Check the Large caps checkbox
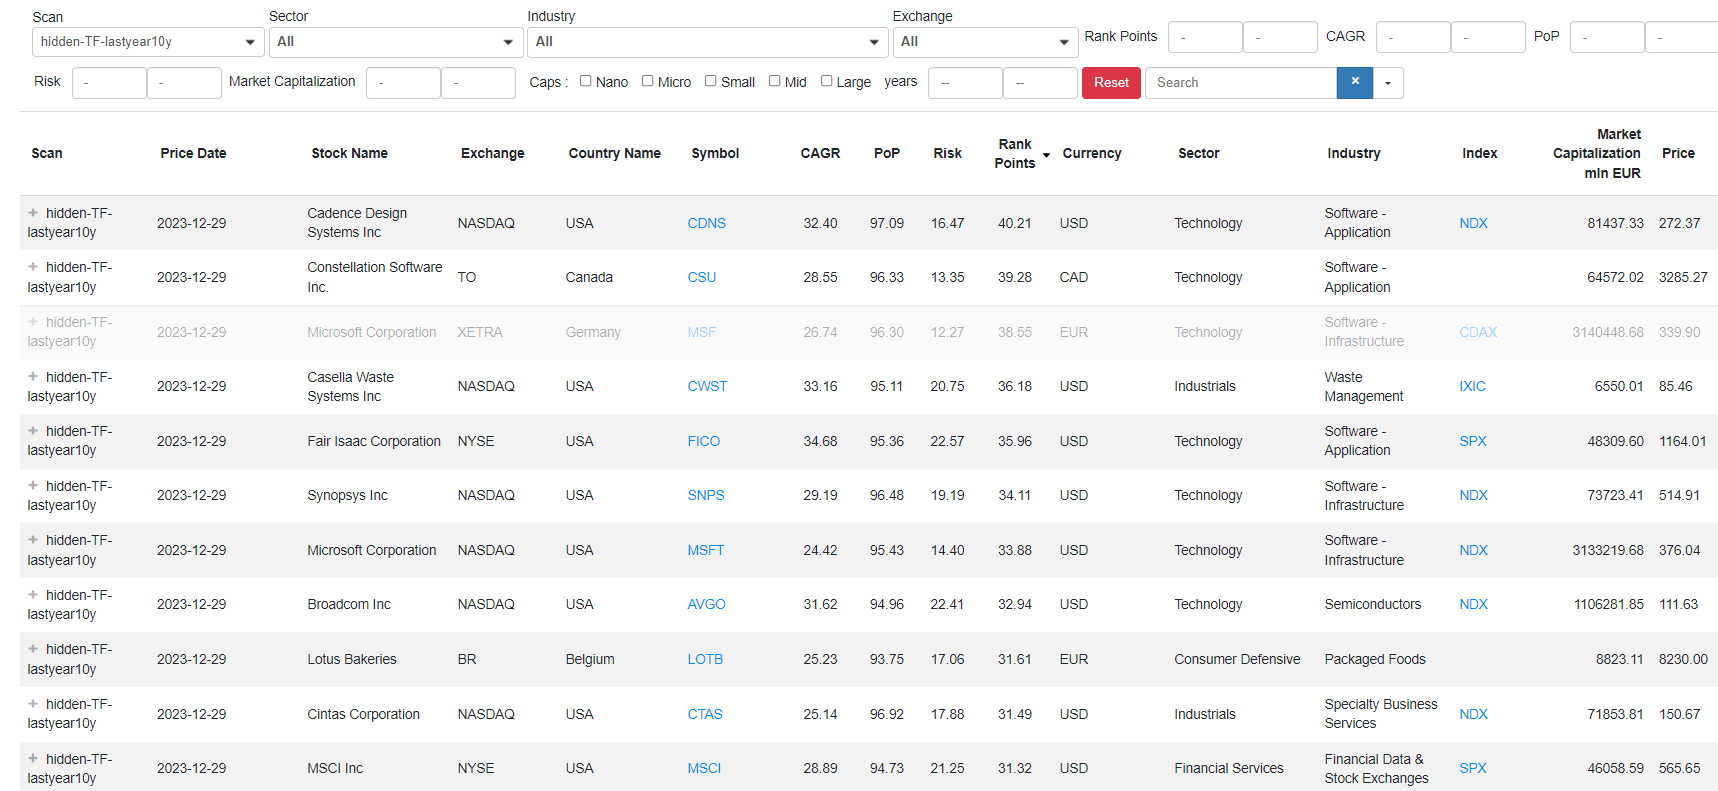Screen dimensions: 1718x791 827,81
